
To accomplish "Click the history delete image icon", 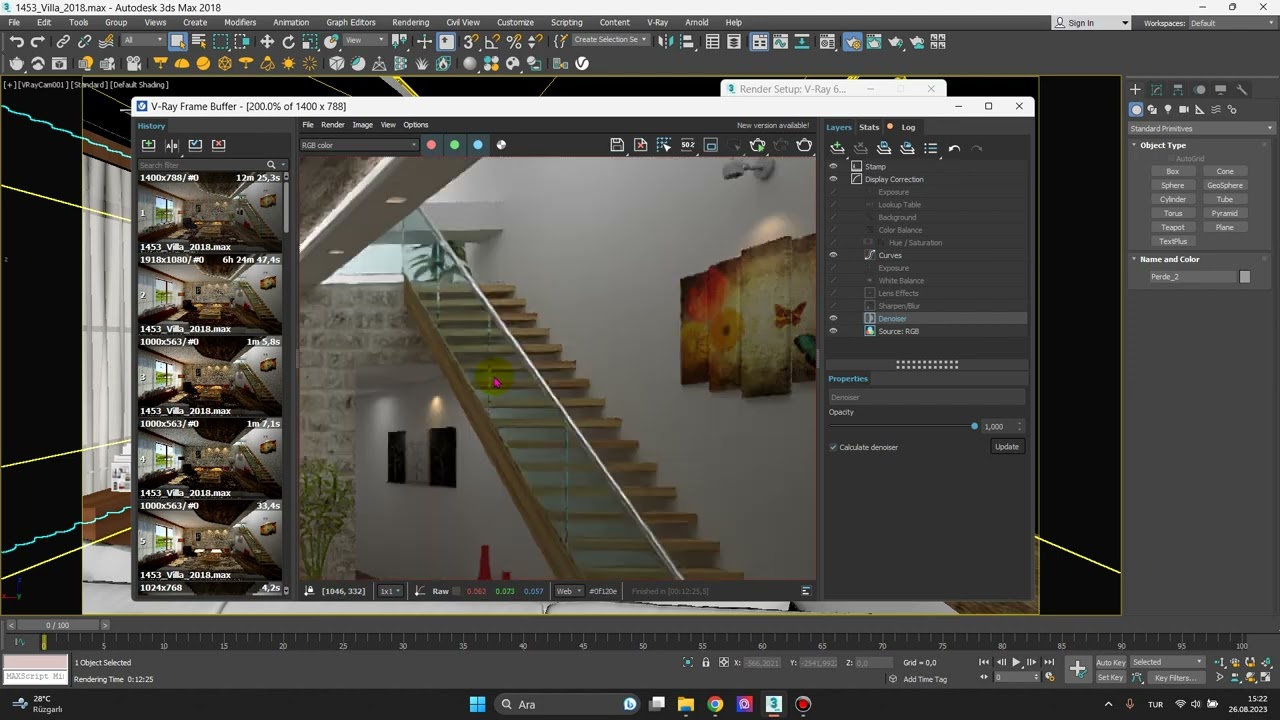I will [219, 145].
